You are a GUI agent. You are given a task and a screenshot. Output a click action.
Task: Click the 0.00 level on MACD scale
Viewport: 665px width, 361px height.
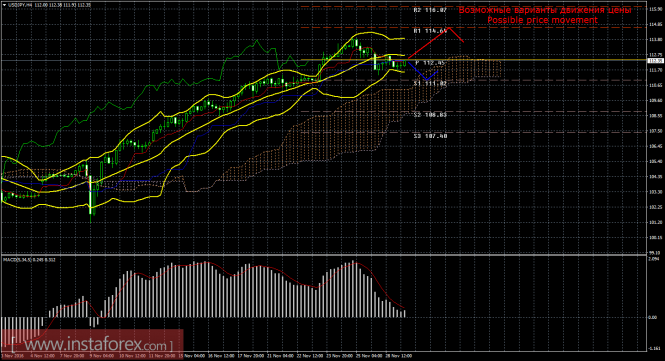click(652, 317)
